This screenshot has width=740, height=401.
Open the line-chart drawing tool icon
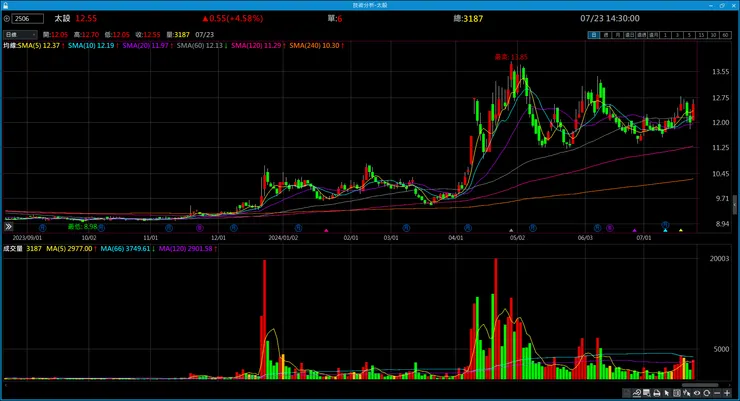tap(637, 393)
